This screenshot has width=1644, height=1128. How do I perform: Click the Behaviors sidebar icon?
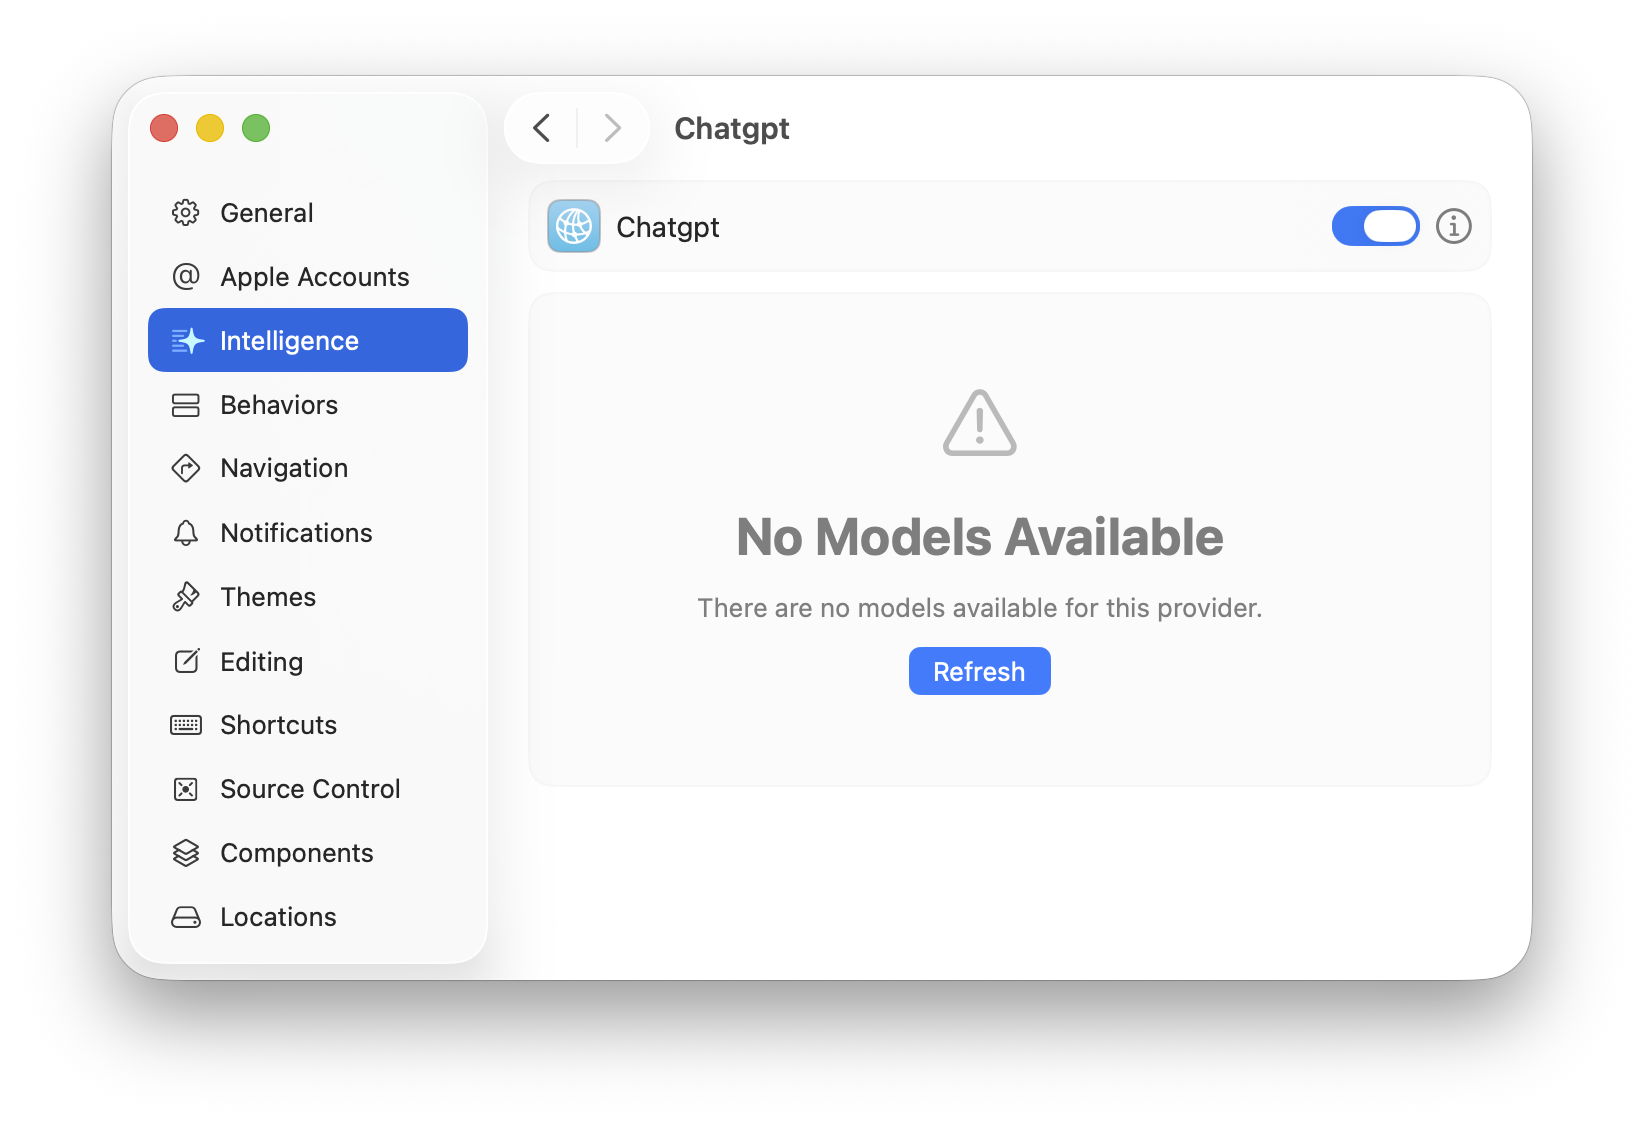pyautogui.click(x=186, y=405)
